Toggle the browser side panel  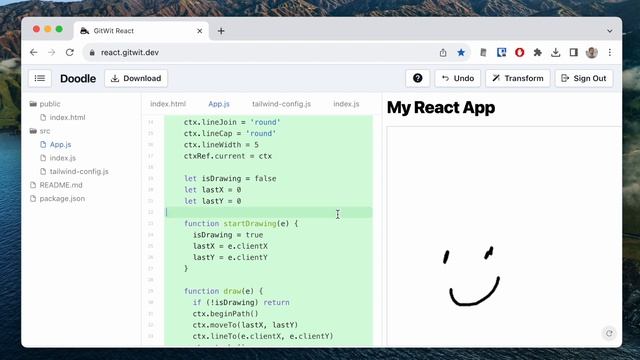[x=573, y=52]
